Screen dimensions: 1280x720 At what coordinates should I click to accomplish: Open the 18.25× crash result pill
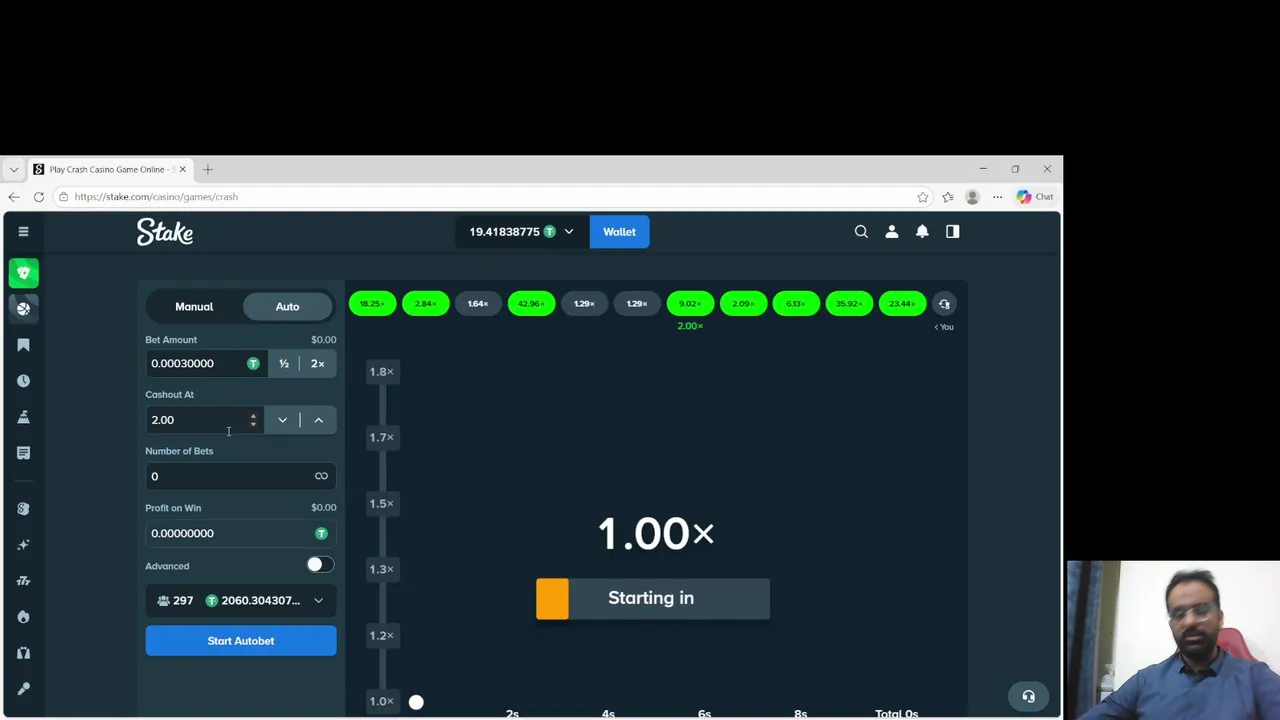[372, 304]
